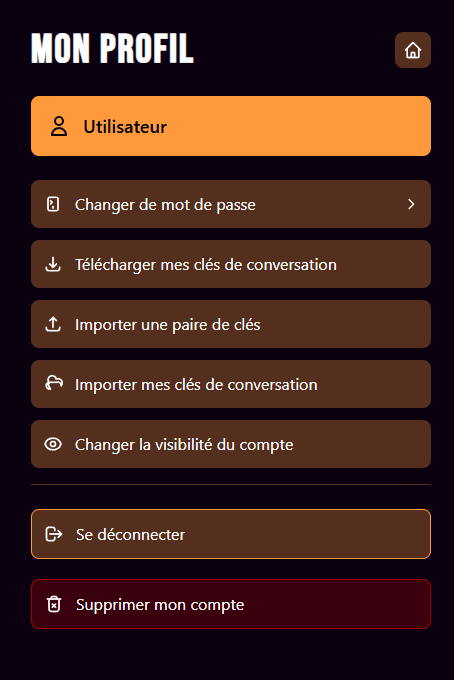
Task: Click the user silhouette icon
Action: click(x=59, y=126)
